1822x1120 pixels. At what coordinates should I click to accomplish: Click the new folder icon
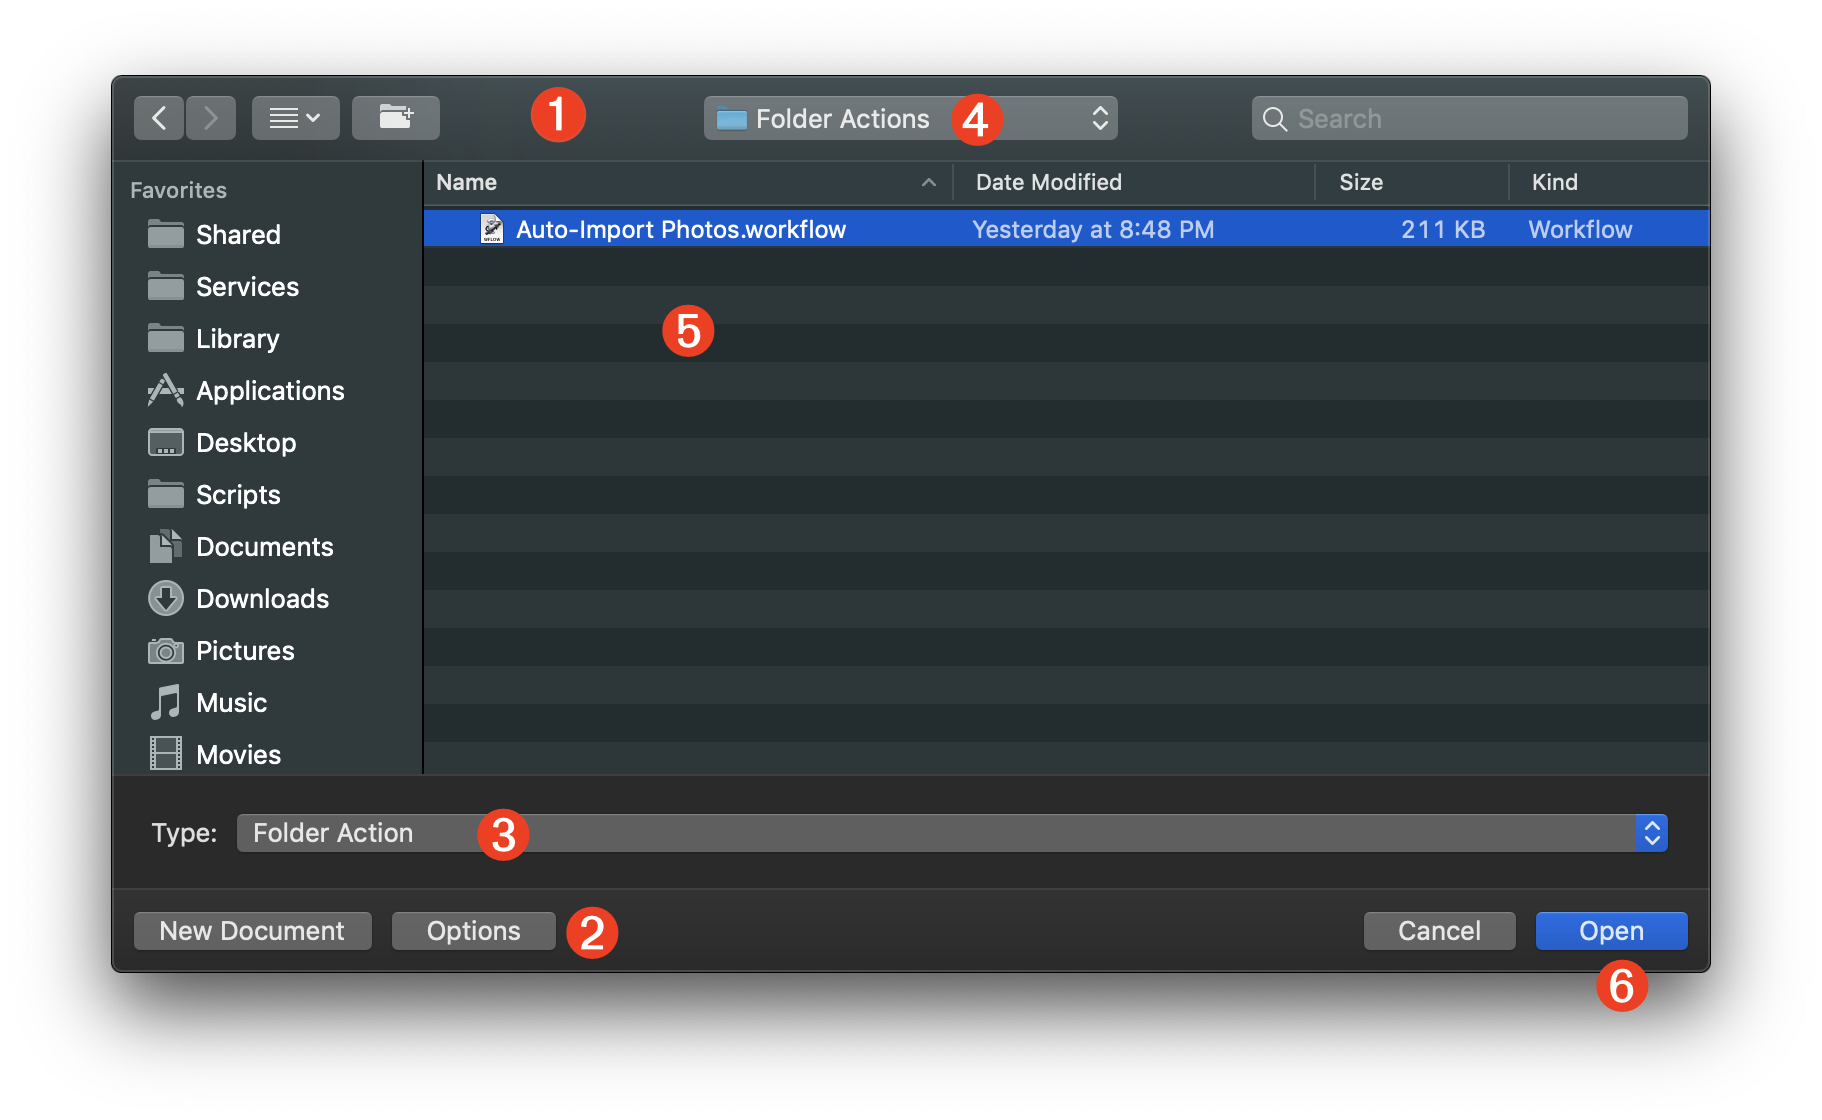395,117
